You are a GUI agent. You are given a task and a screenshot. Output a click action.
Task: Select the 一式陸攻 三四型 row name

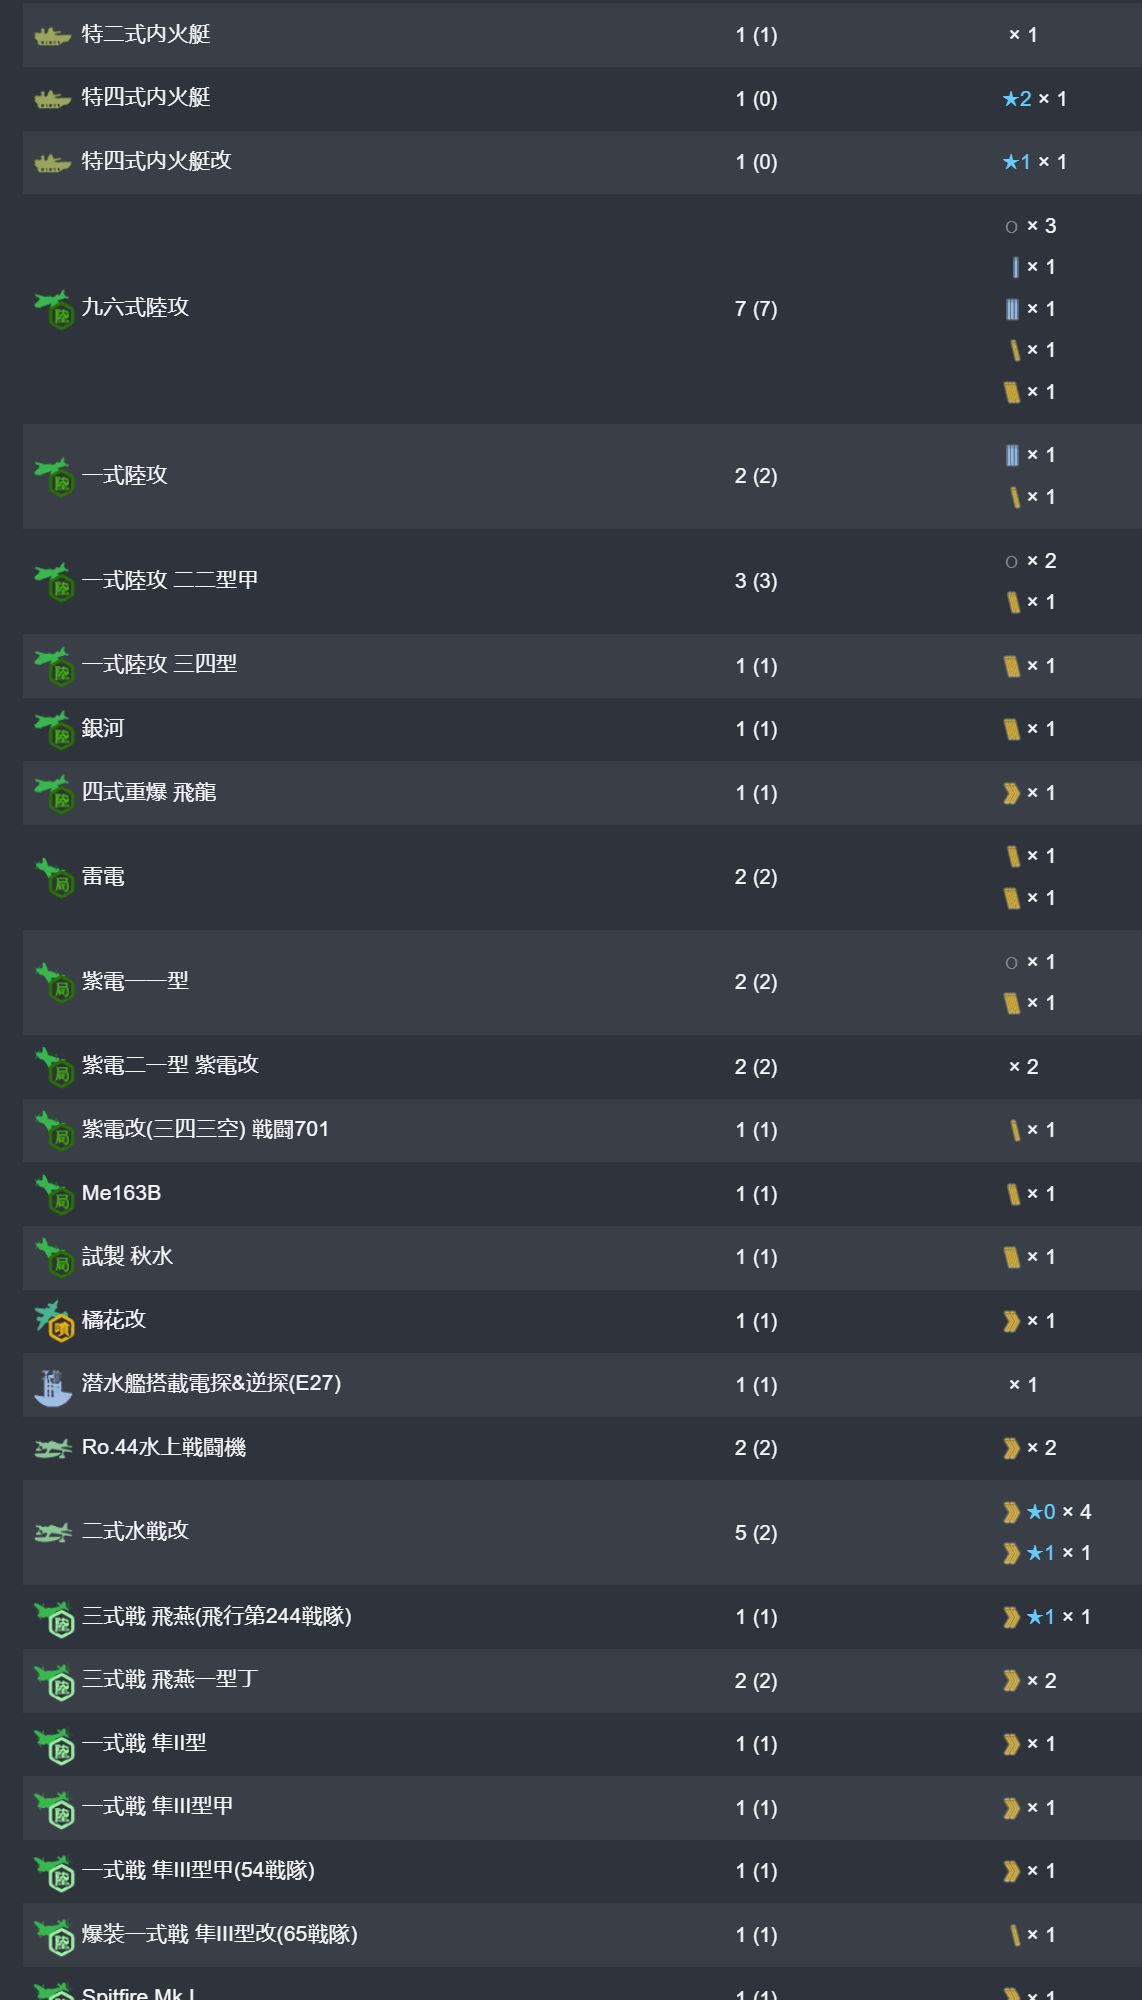tap(159, 664)
